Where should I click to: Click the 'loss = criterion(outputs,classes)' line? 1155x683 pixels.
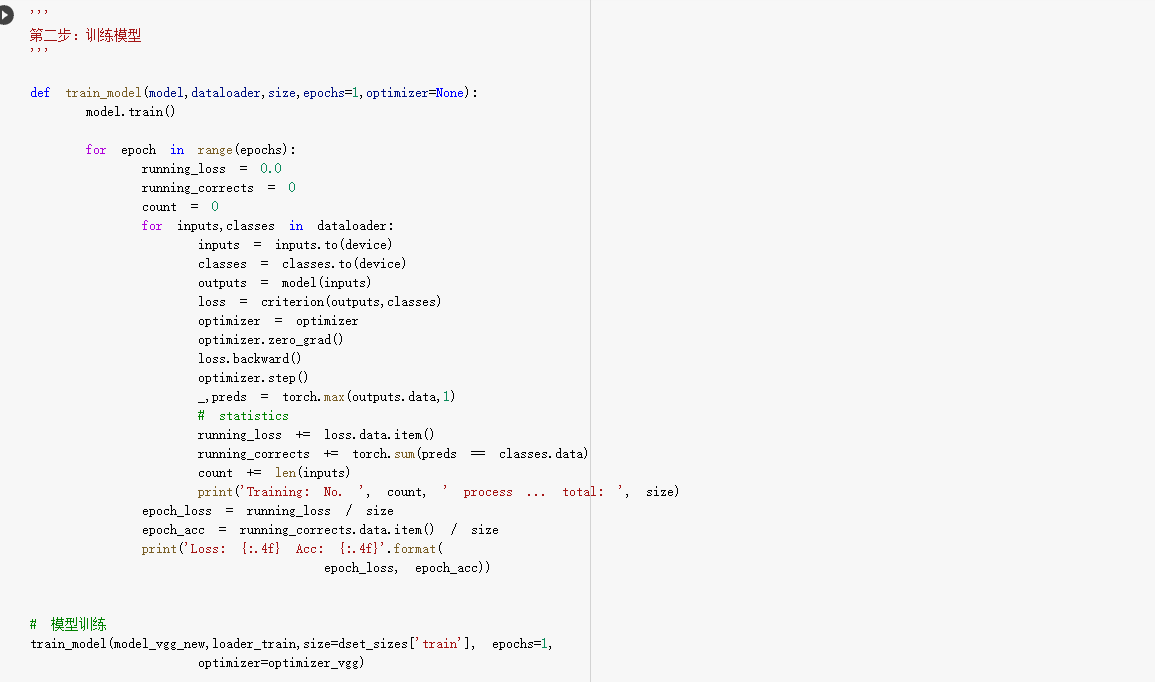319,302
